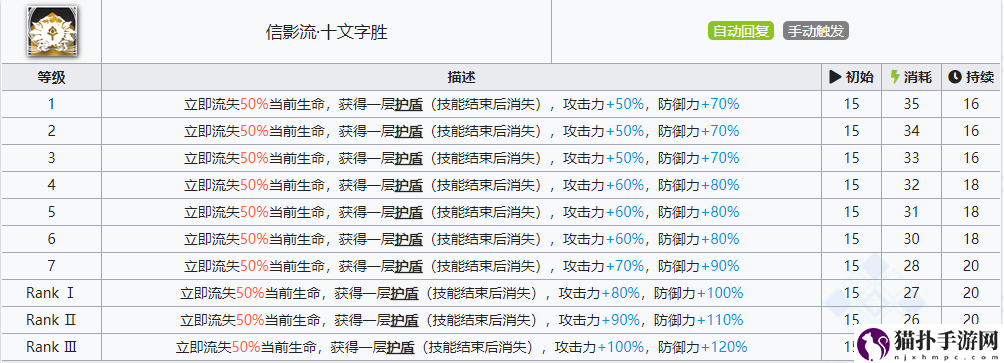Click the consumption value 35
This screenshot has height=363, width=1004.
(x=912, y=104)
